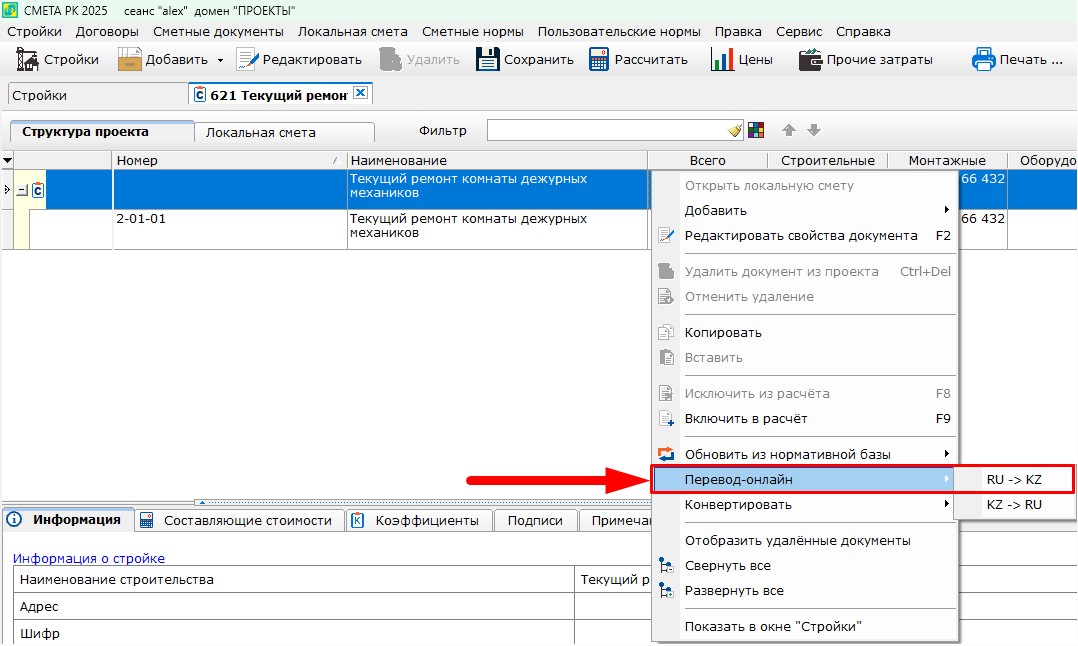Open the color grid icon beside filter
The height and width of the screenshot is (646, 1078).
coord(756,131)
